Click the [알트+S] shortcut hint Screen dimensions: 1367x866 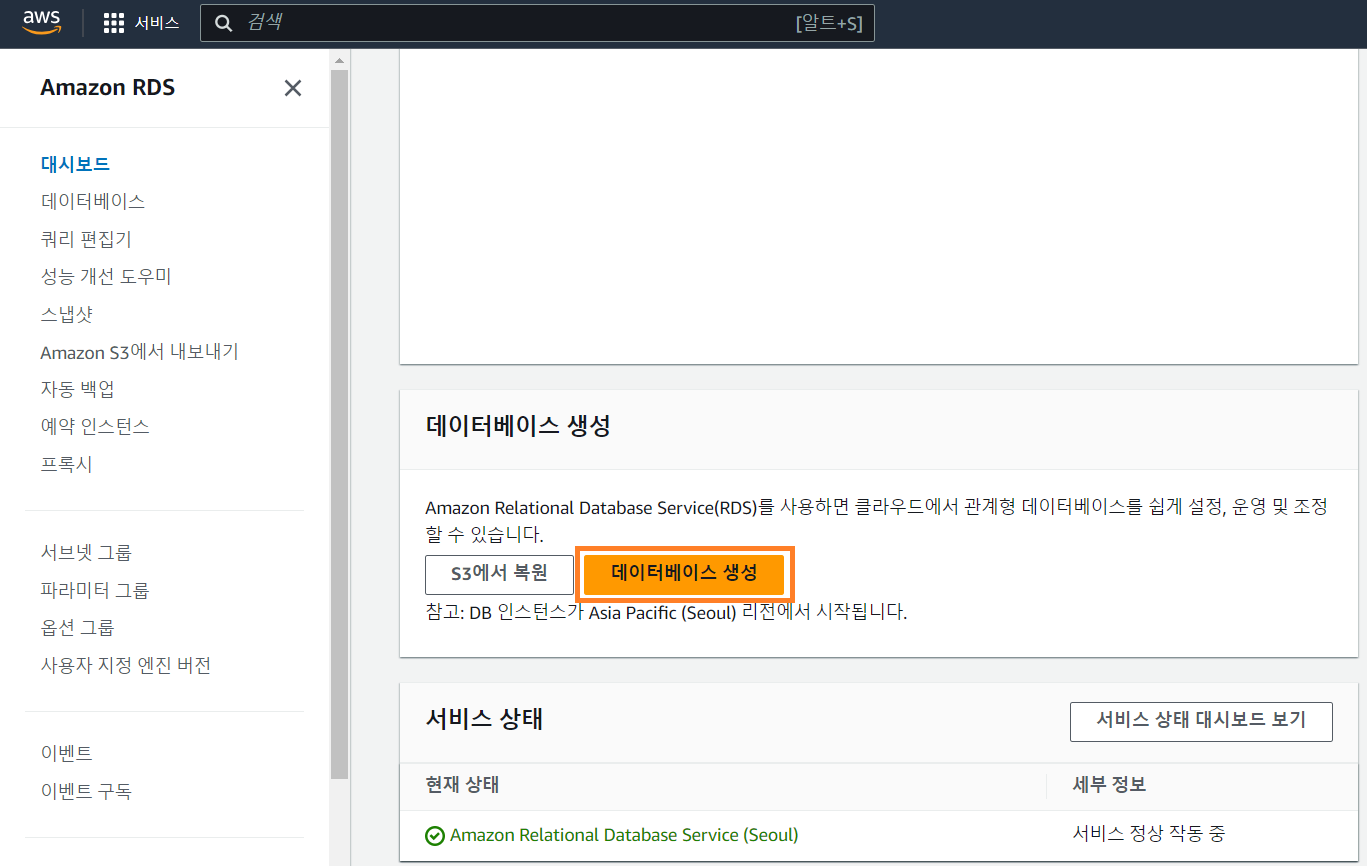(x=828, y=23)
